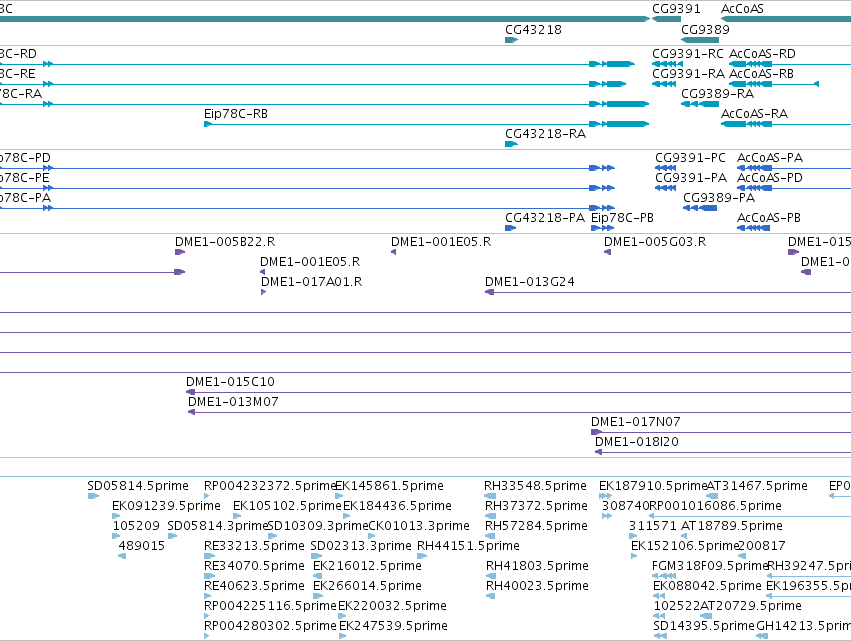Click the Eip78C-RB start arrow glyph

208,124
